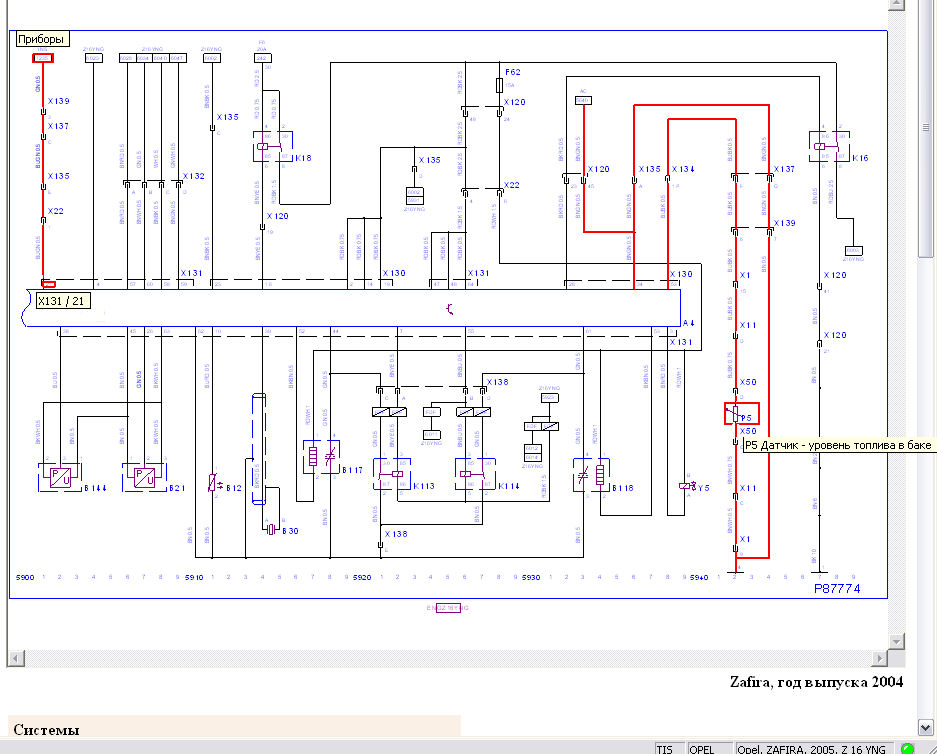This screenshot has height=754, width=937.
Task: Click the 5900 current path number
Action: (25, 577)
